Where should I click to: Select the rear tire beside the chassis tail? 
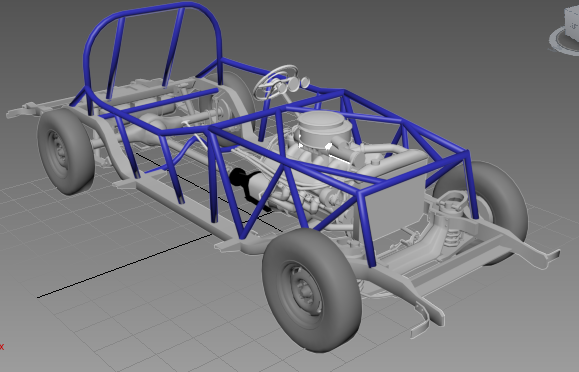click(66, 151)
